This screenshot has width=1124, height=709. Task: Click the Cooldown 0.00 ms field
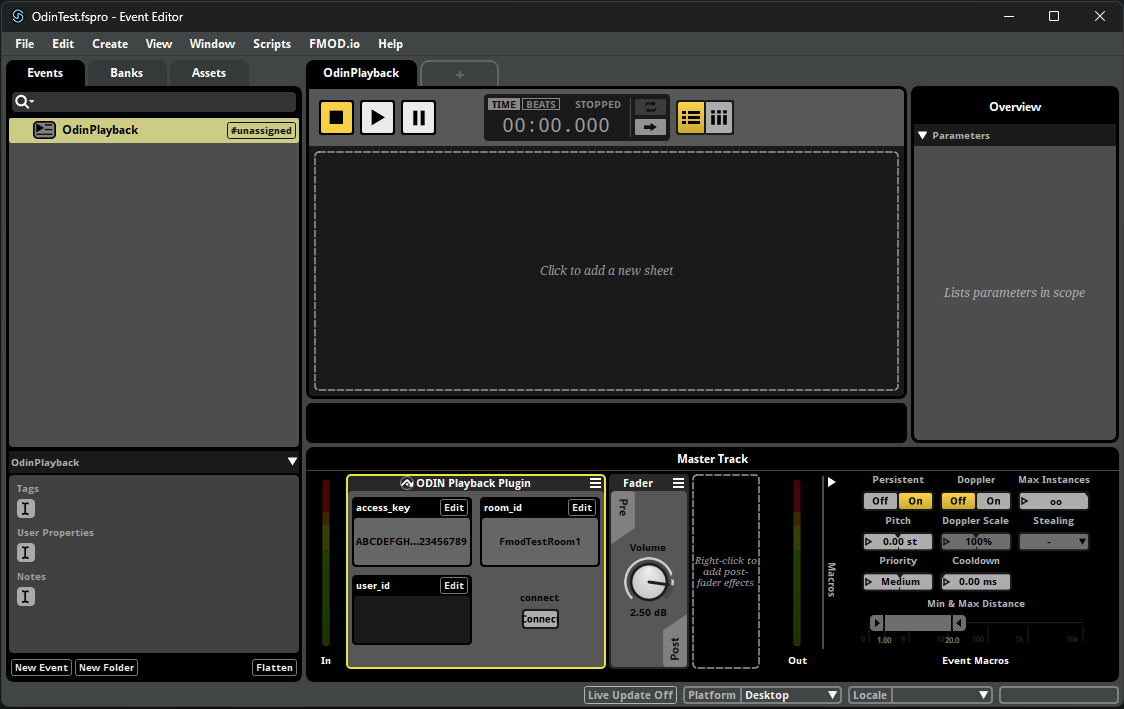point(976,581)
